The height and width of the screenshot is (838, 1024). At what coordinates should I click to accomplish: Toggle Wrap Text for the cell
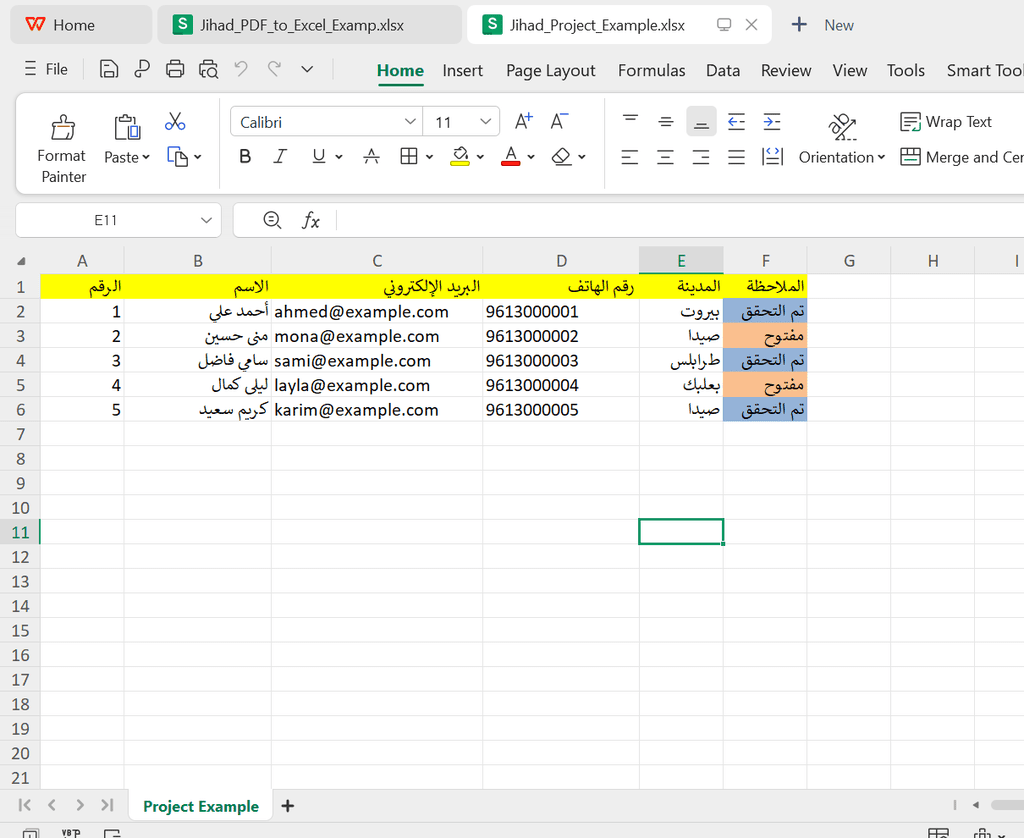[946, 122]
